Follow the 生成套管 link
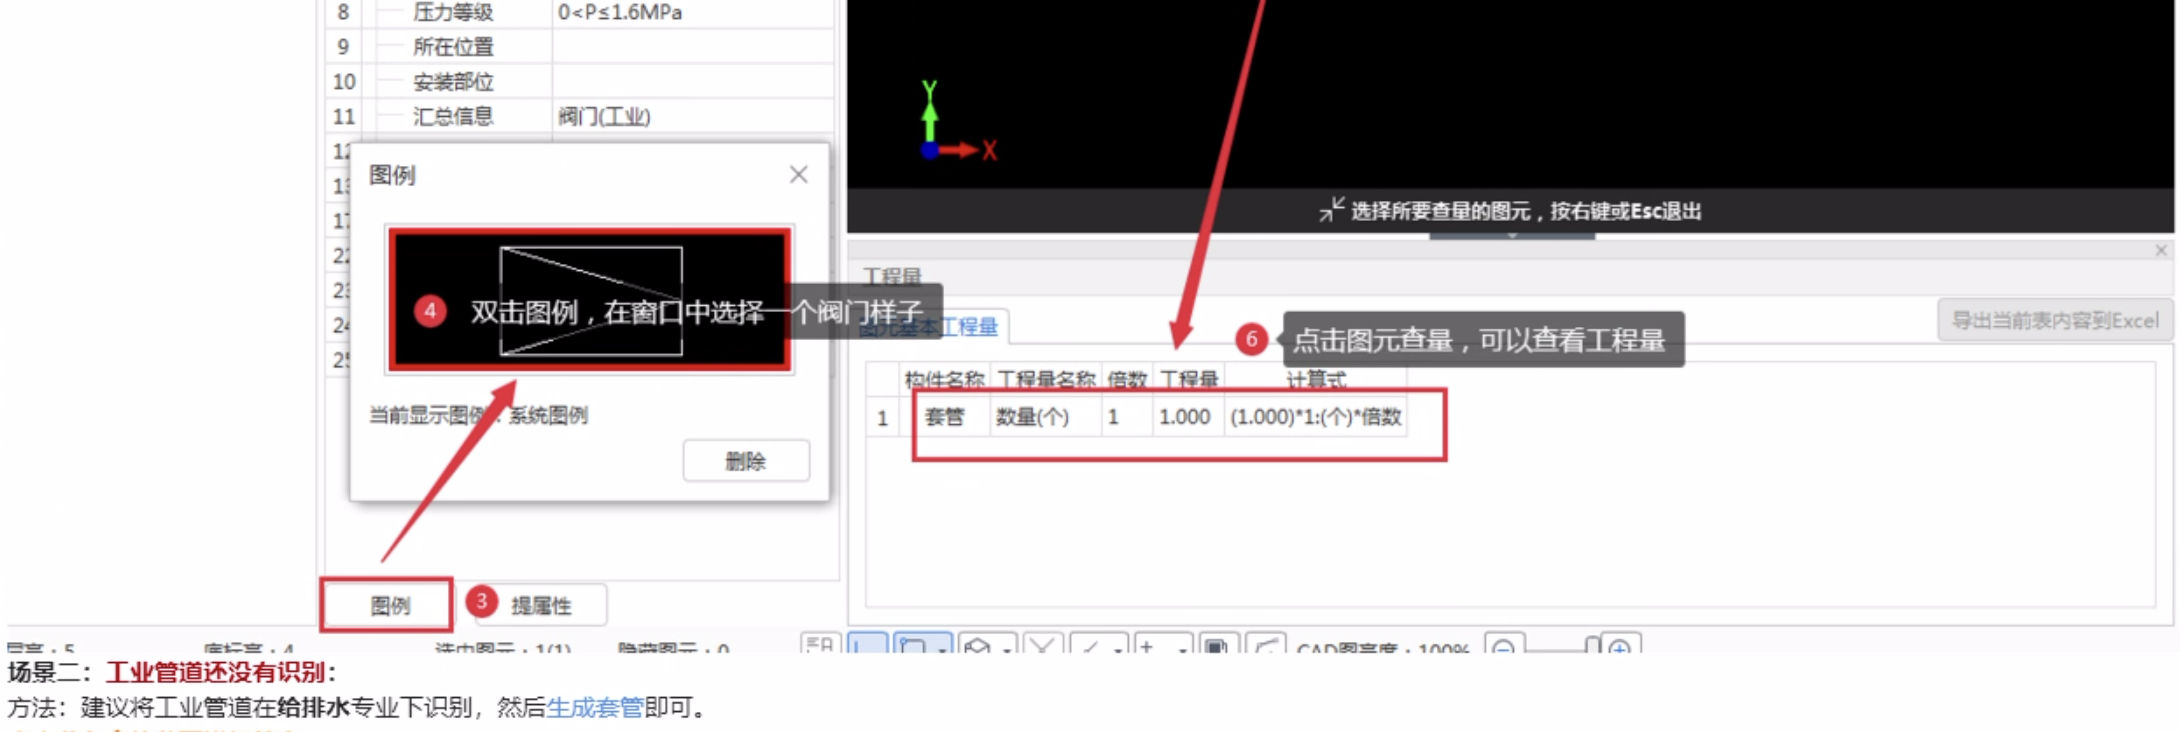Viewport: 2180px width, 732px height. (594, 708)
